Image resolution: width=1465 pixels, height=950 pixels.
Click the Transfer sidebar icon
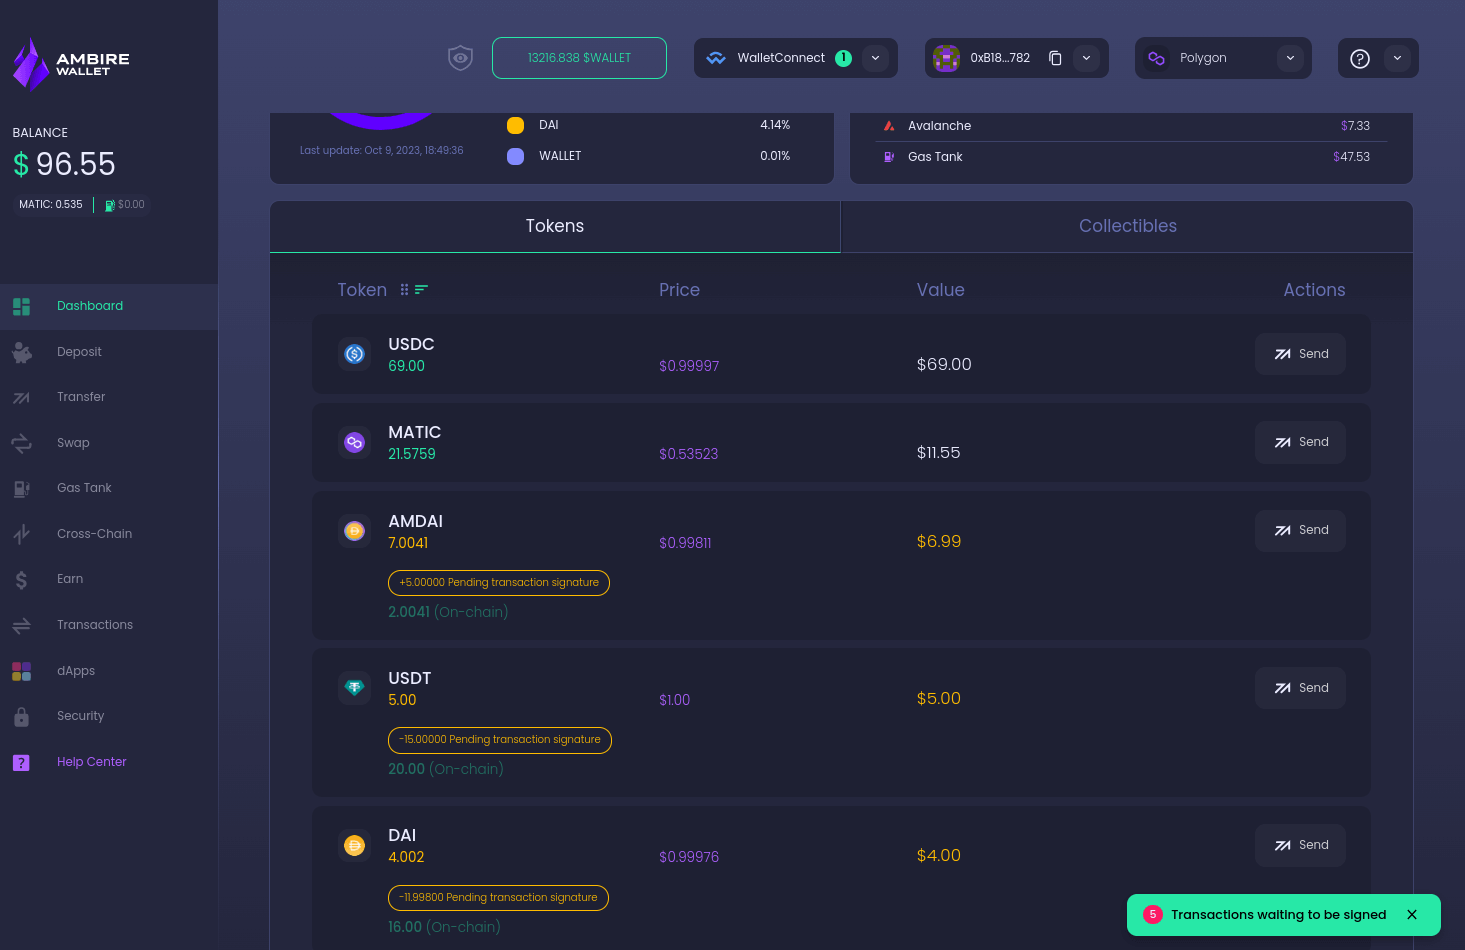coord(21,398)
